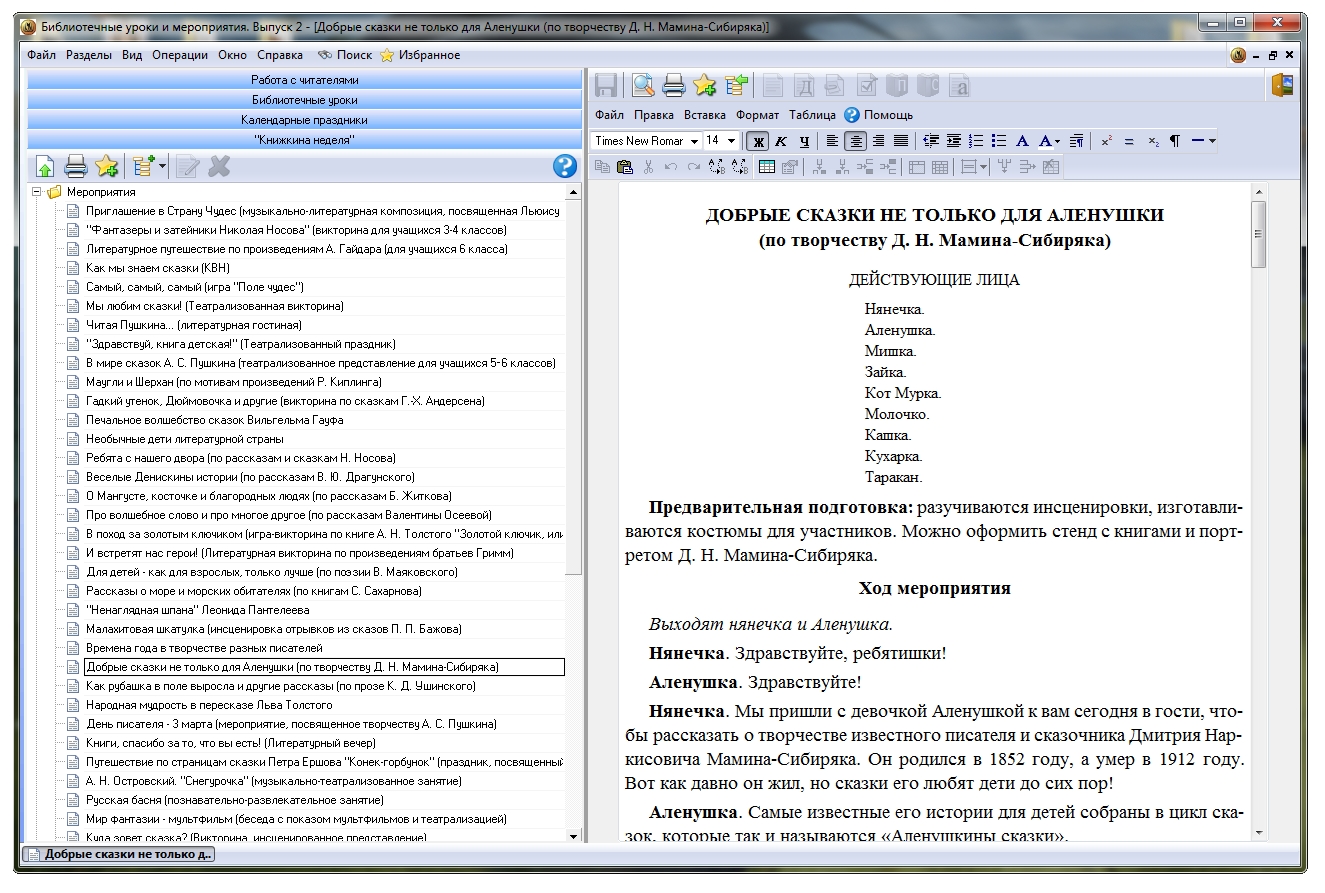The image size is (1325, 893).
Task: Print the document from the editor toolbar
Action: (674, 86)
